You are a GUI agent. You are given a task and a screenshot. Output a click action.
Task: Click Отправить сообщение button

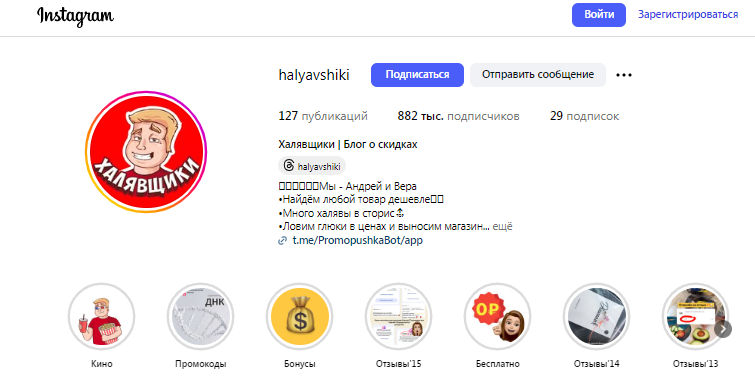click(538, 75)
